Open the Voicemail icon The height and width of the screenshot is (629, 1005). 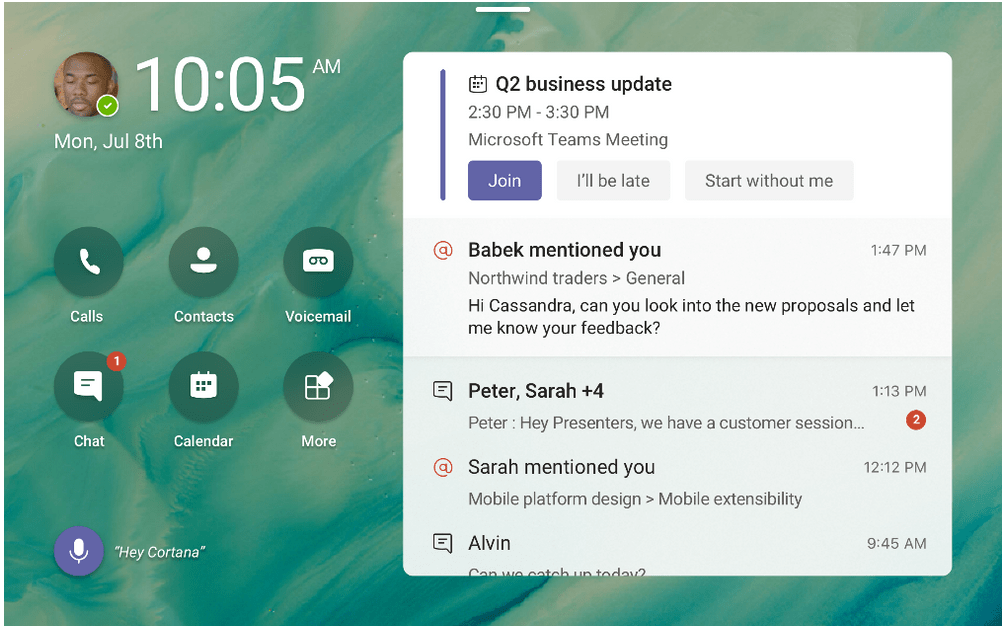click(x=318, y=263)
